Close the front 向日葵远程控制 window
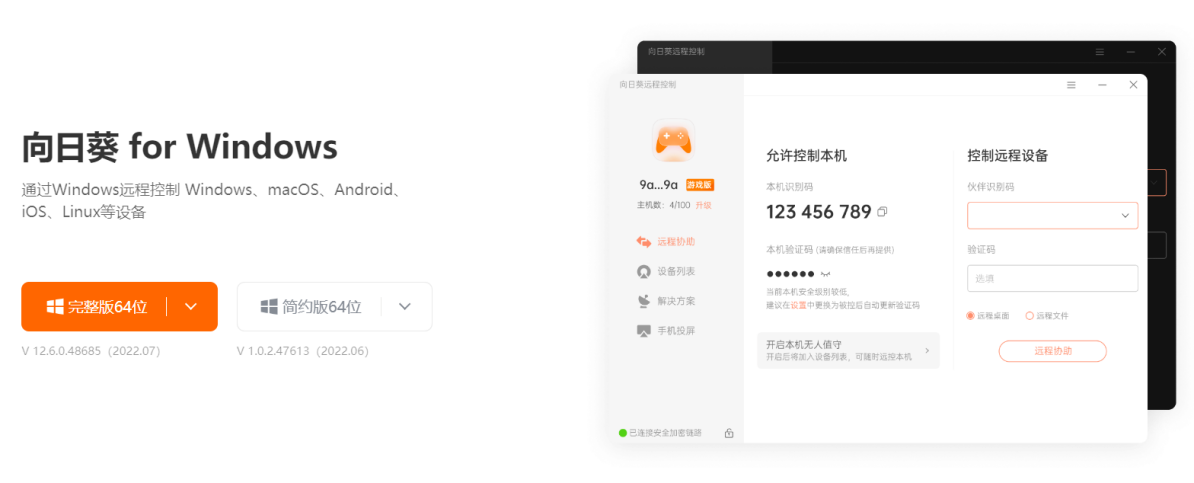1194x483 pixels. [1133, 85]
